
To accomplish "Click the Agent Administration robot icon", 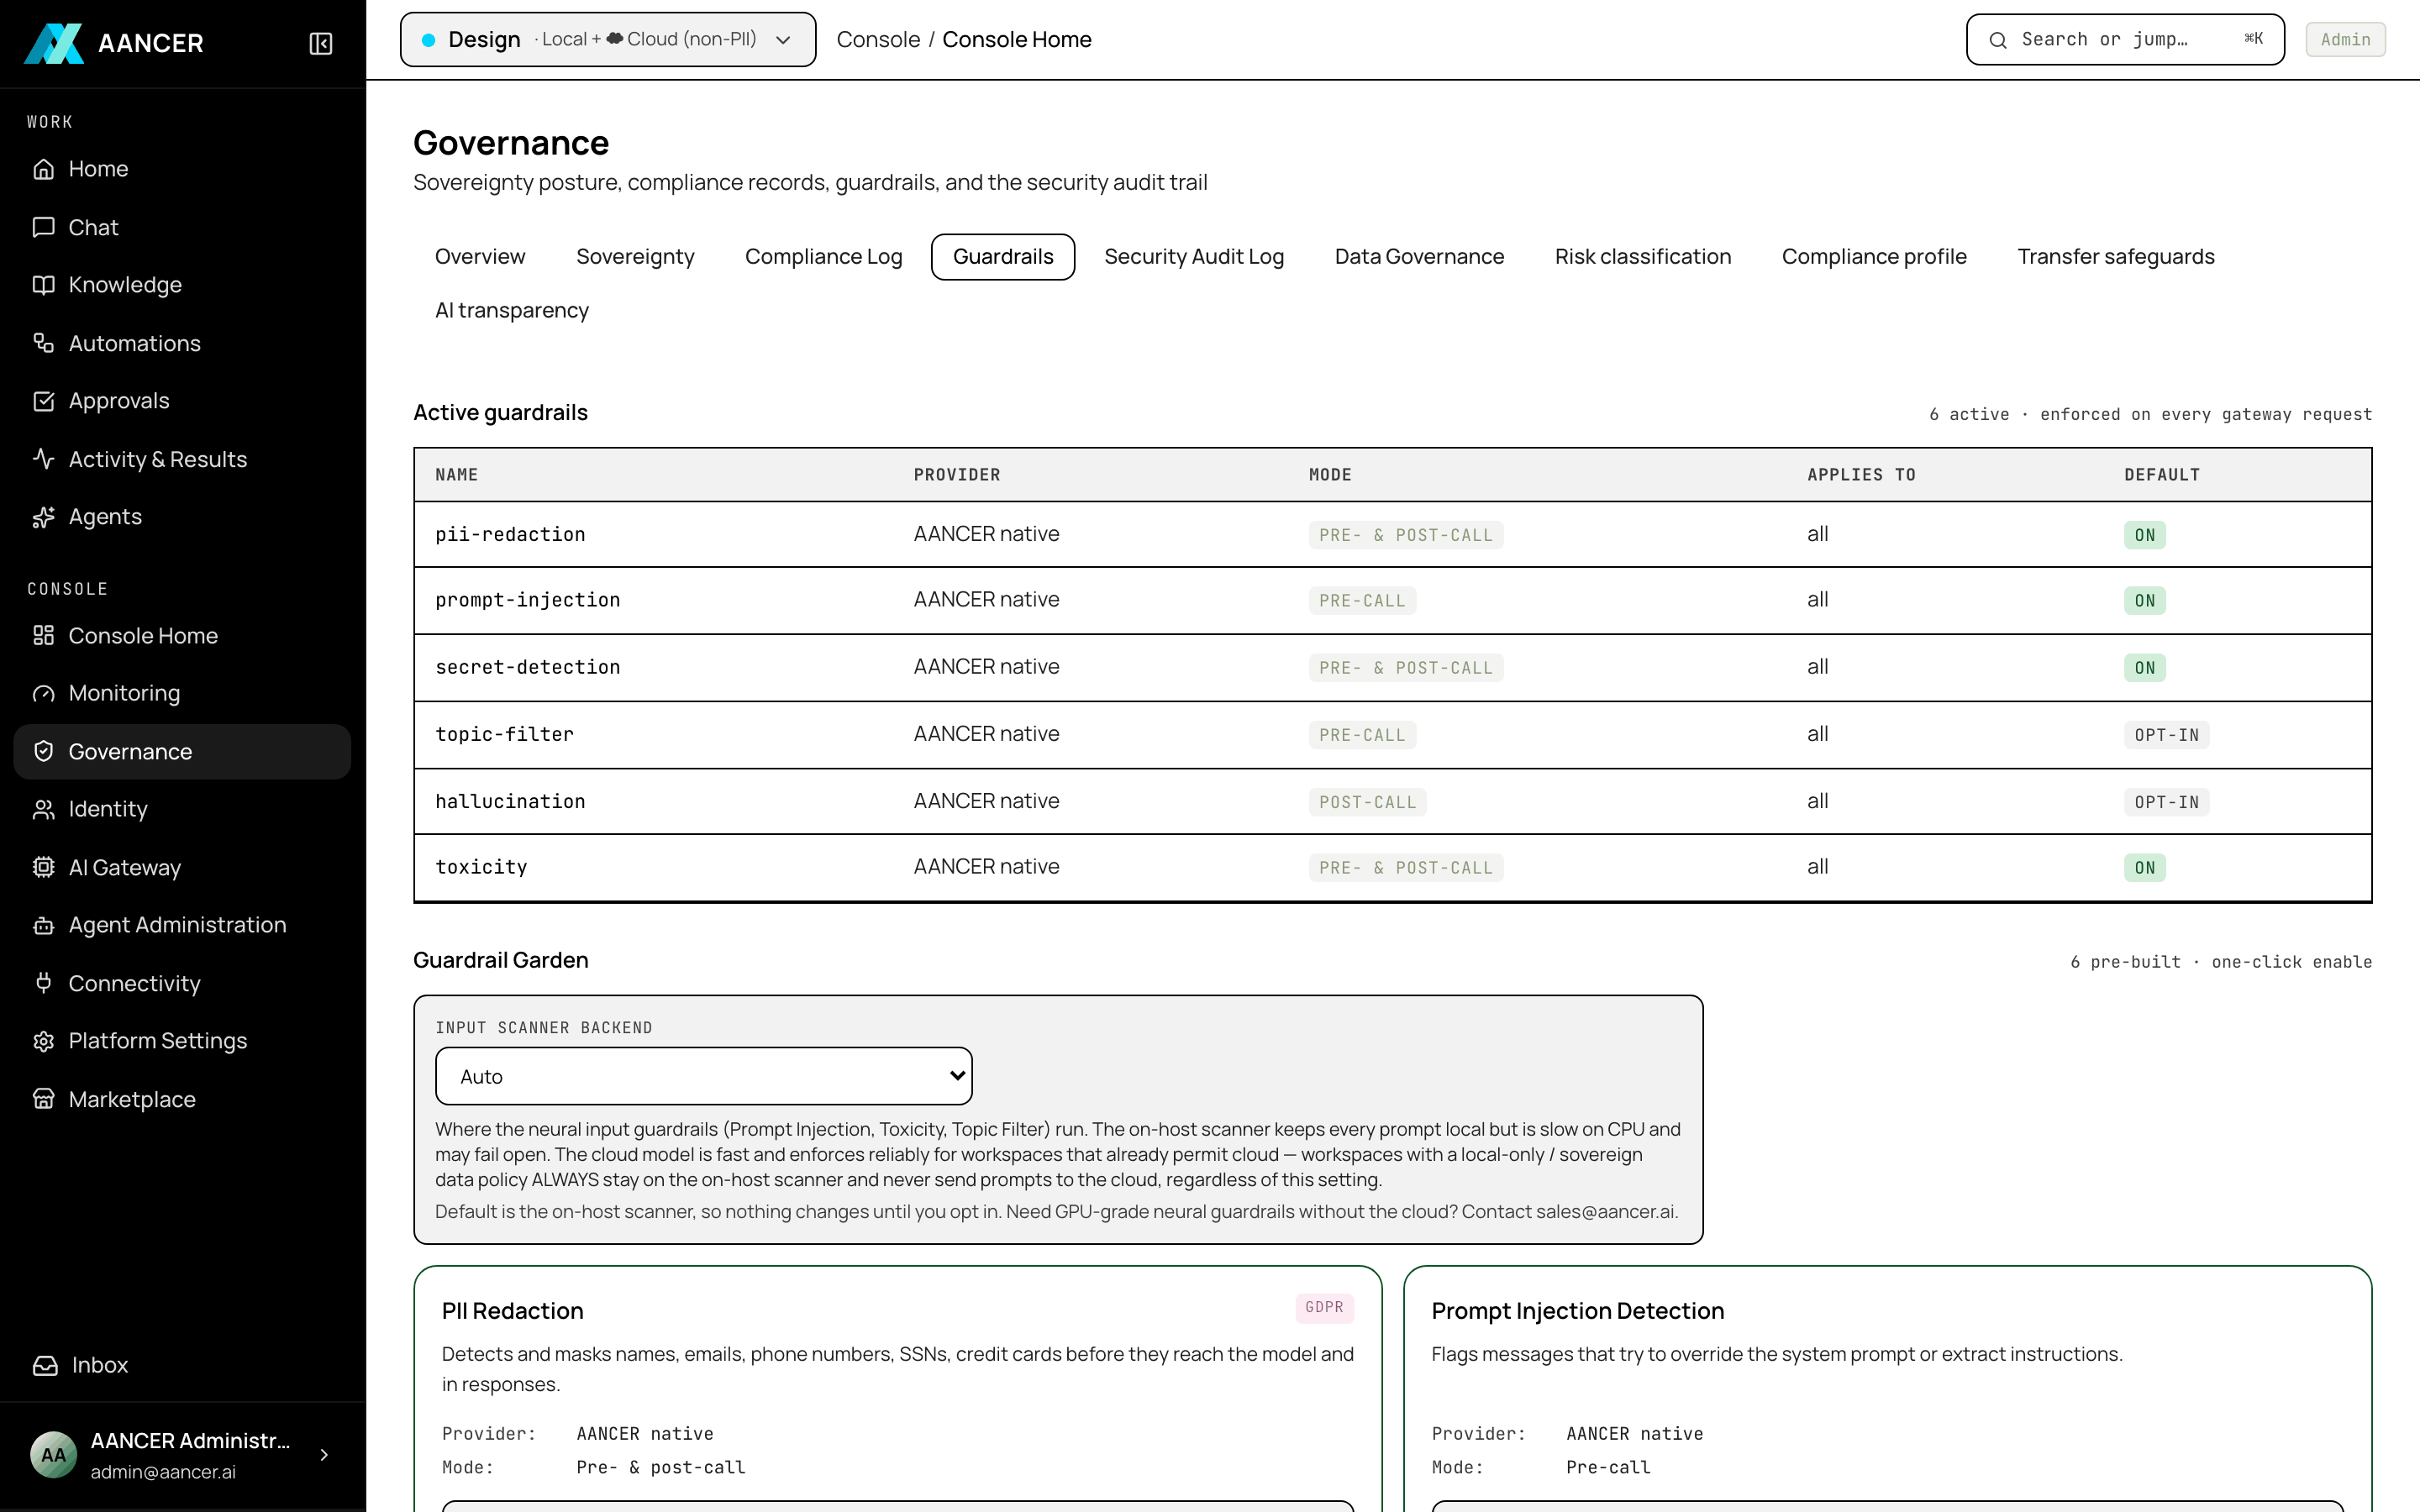I will coord(43,925).
